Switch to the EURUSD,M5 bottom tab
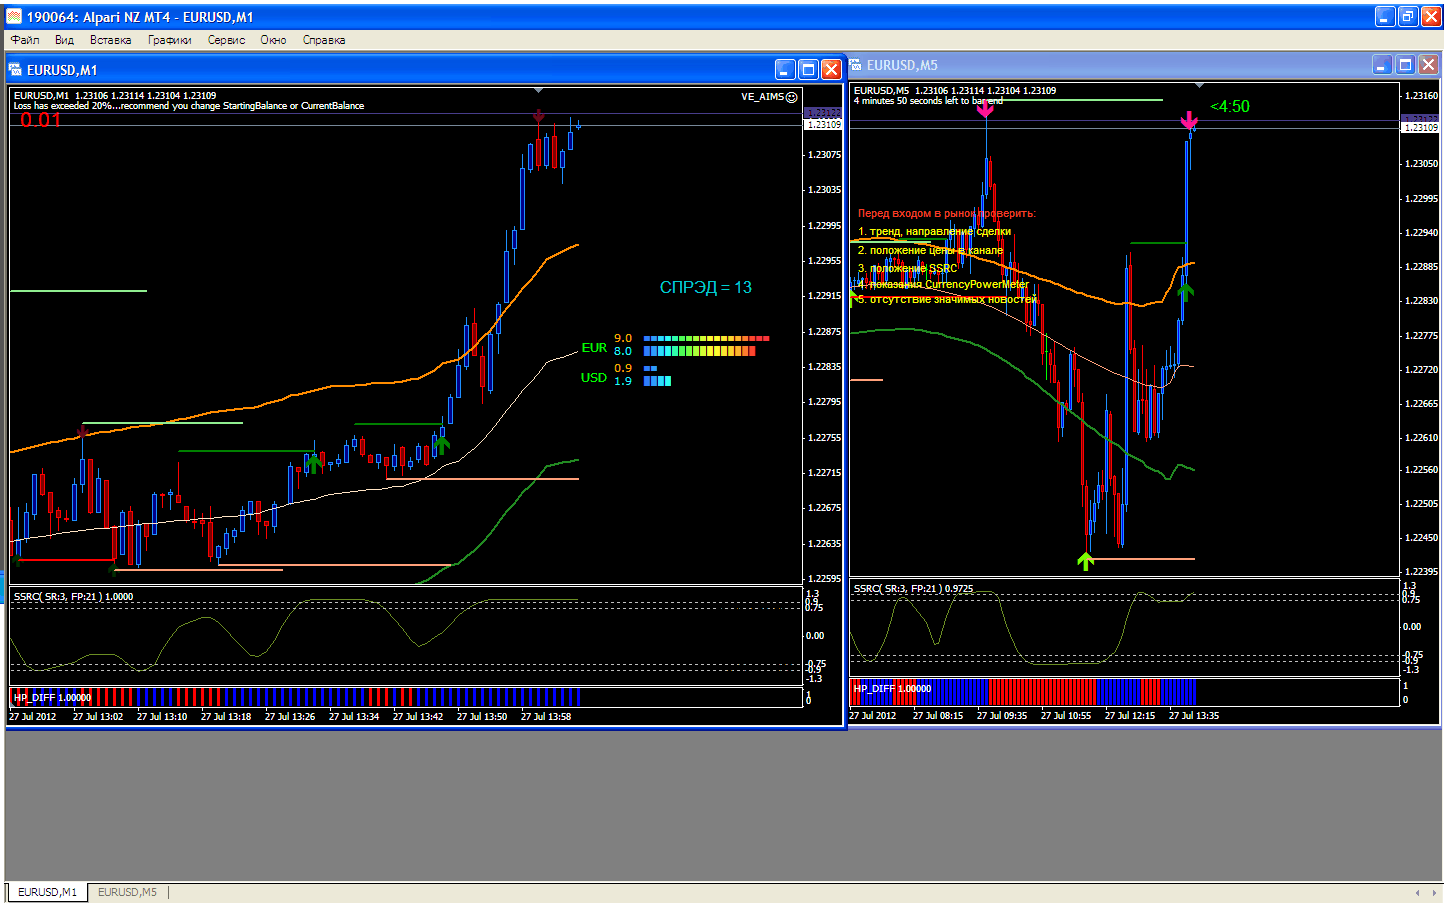 127,892
